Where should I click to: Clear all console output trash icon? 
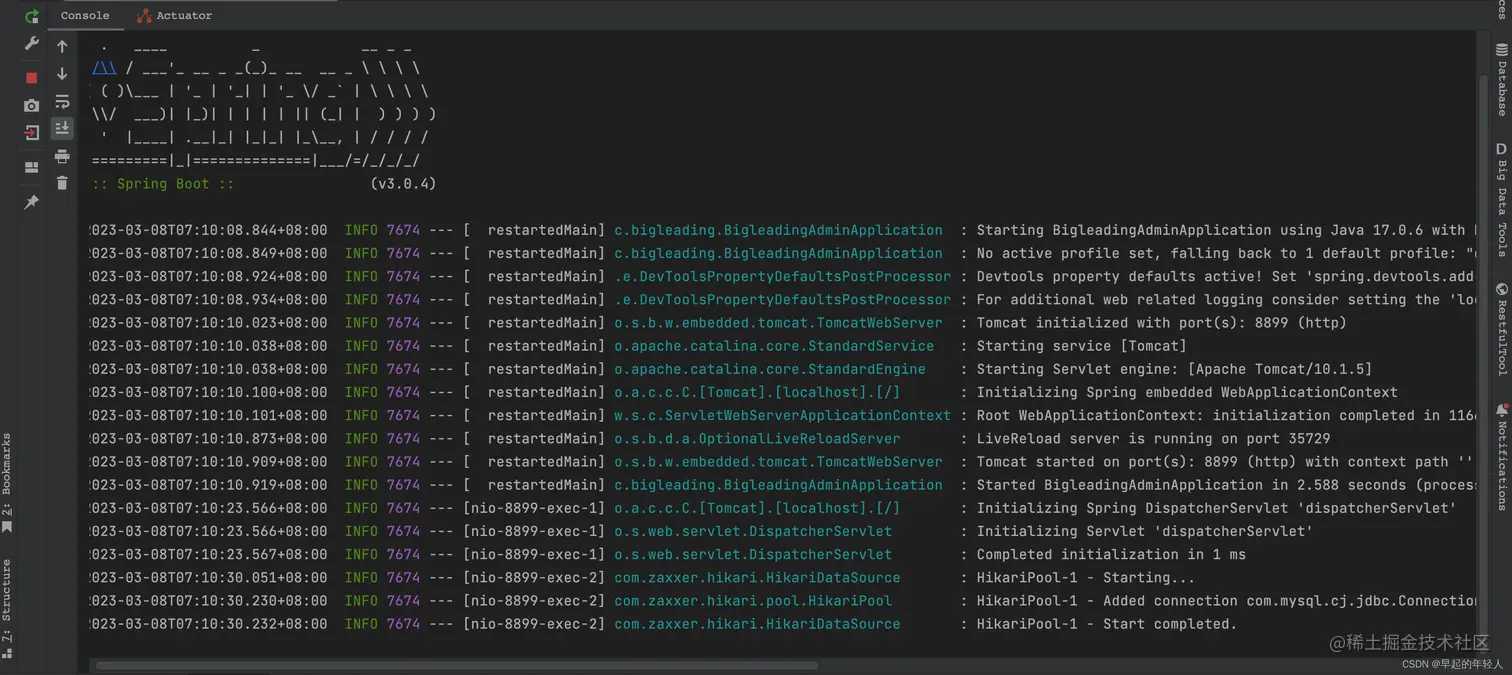tap(62, 183)
